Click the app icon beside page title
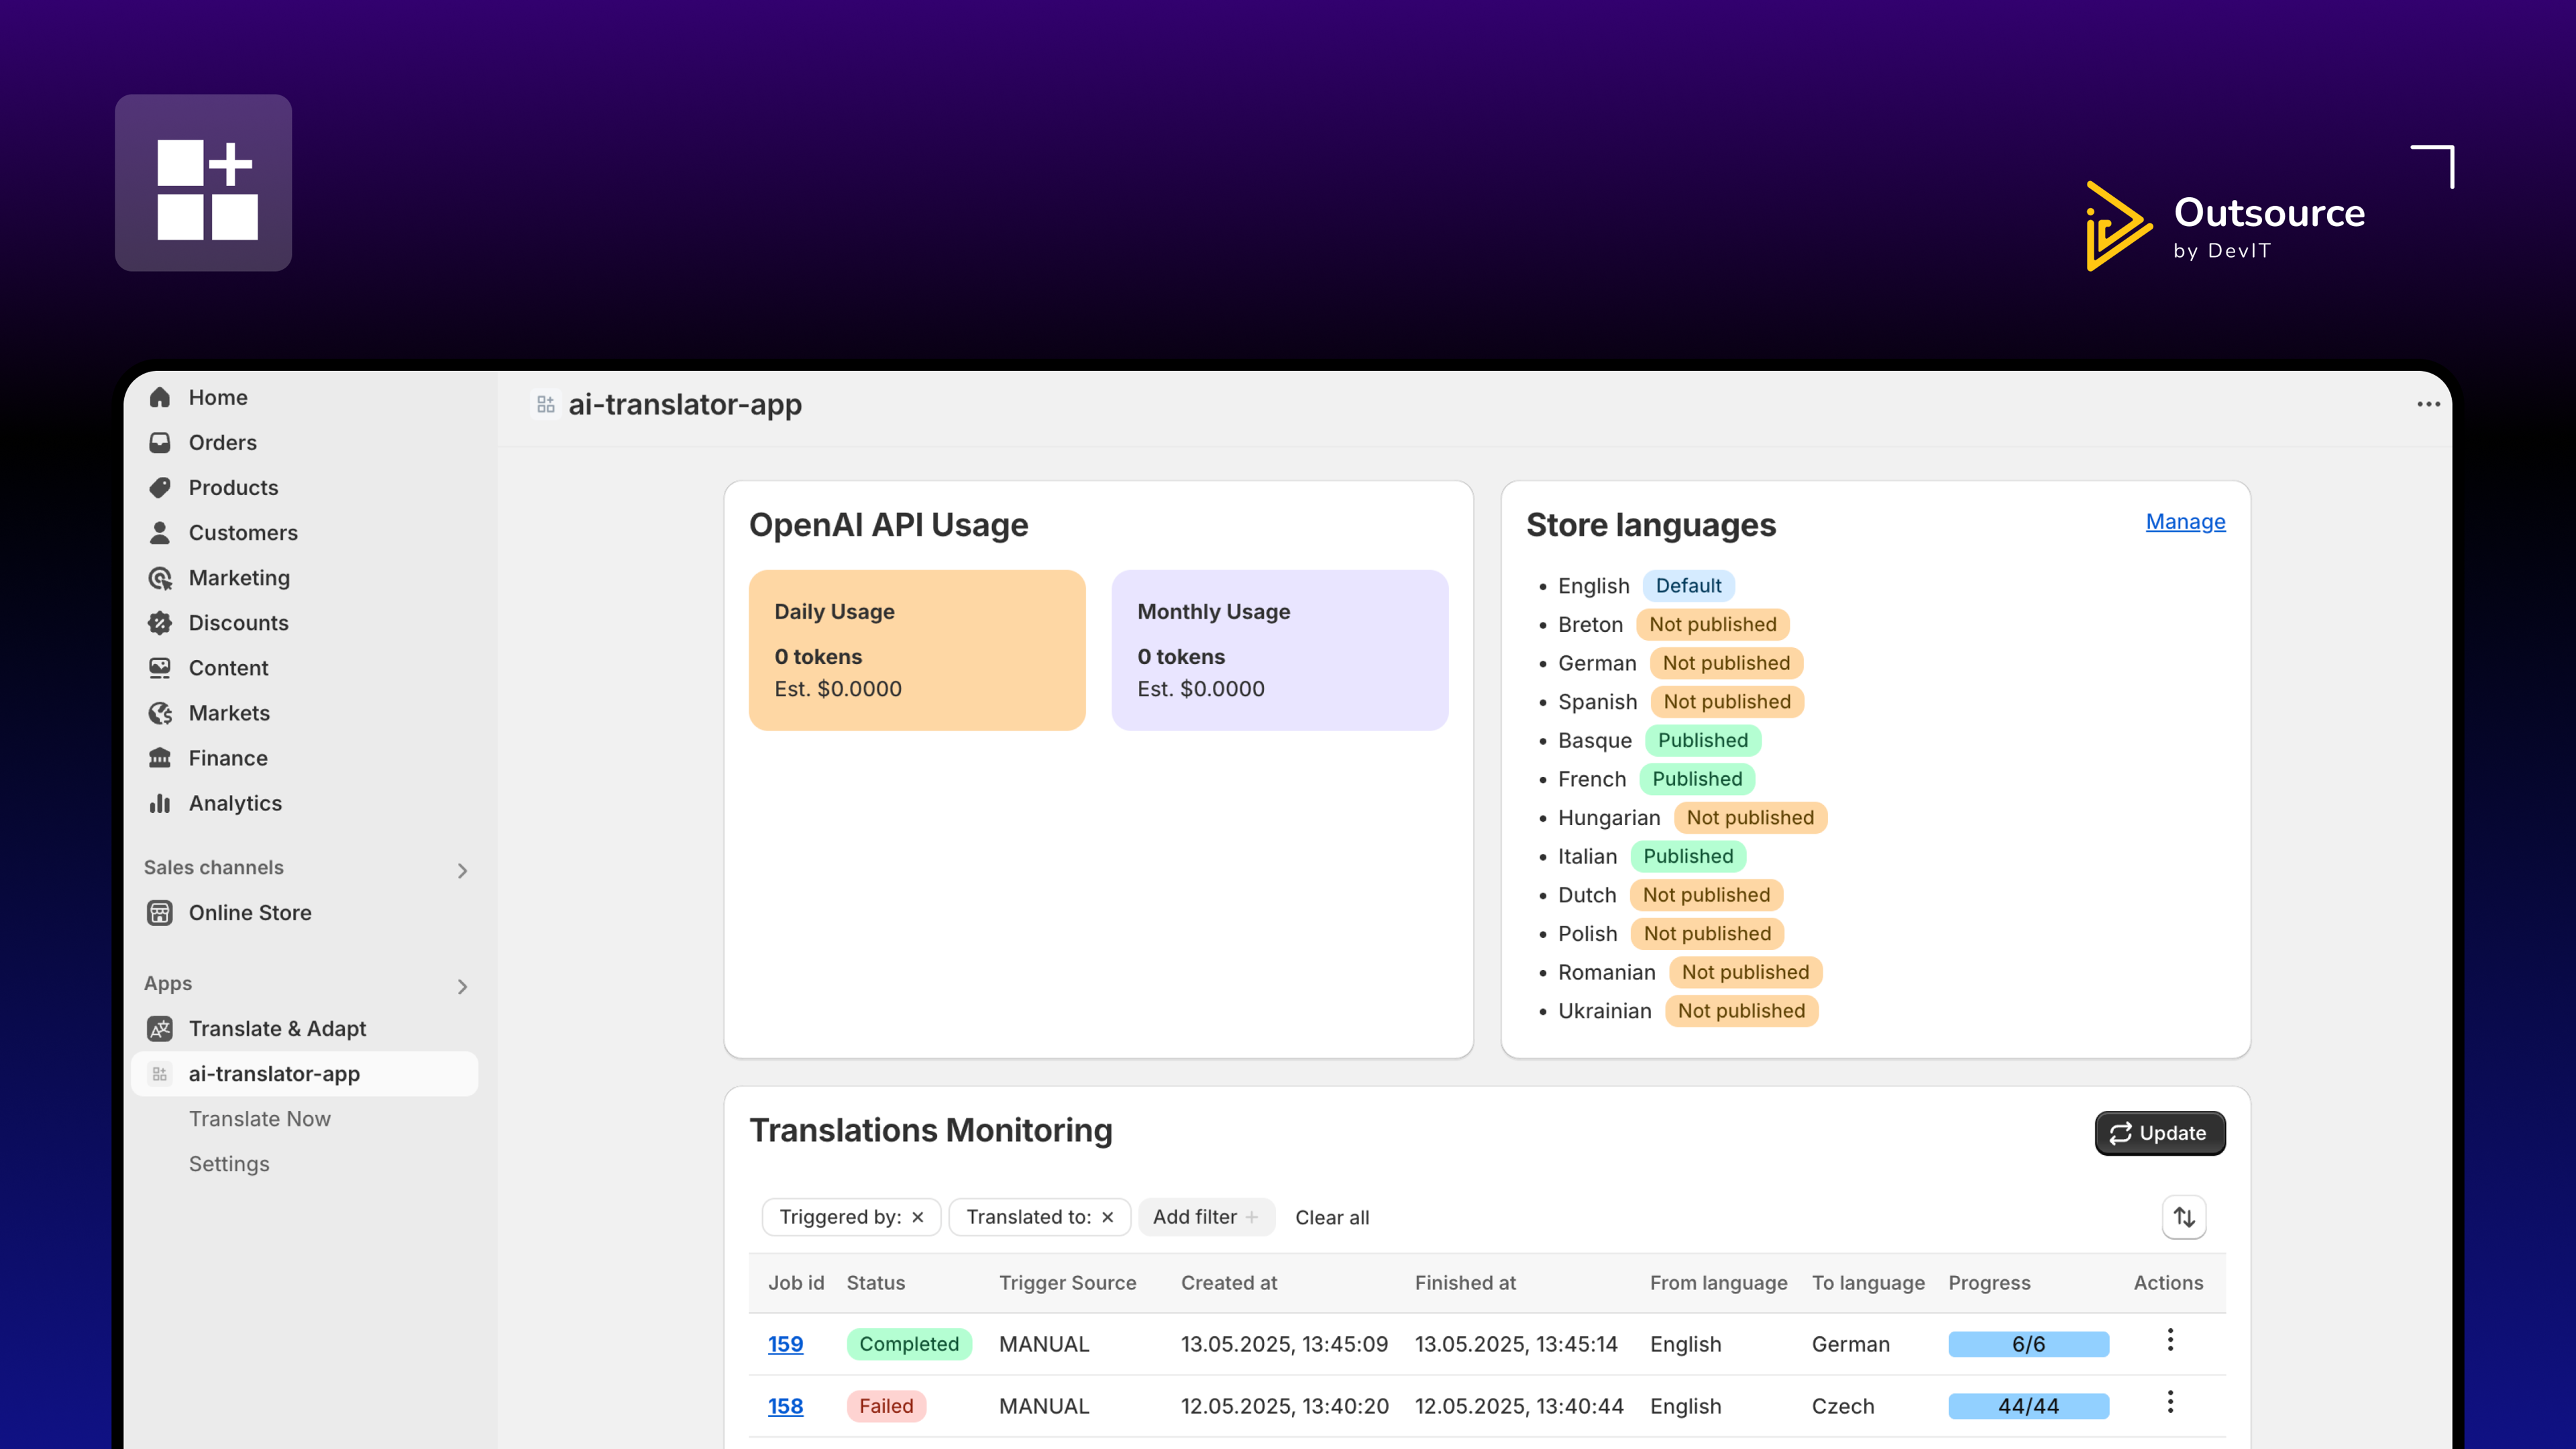Screen dimensions: 2576x1449 (546, 404)
